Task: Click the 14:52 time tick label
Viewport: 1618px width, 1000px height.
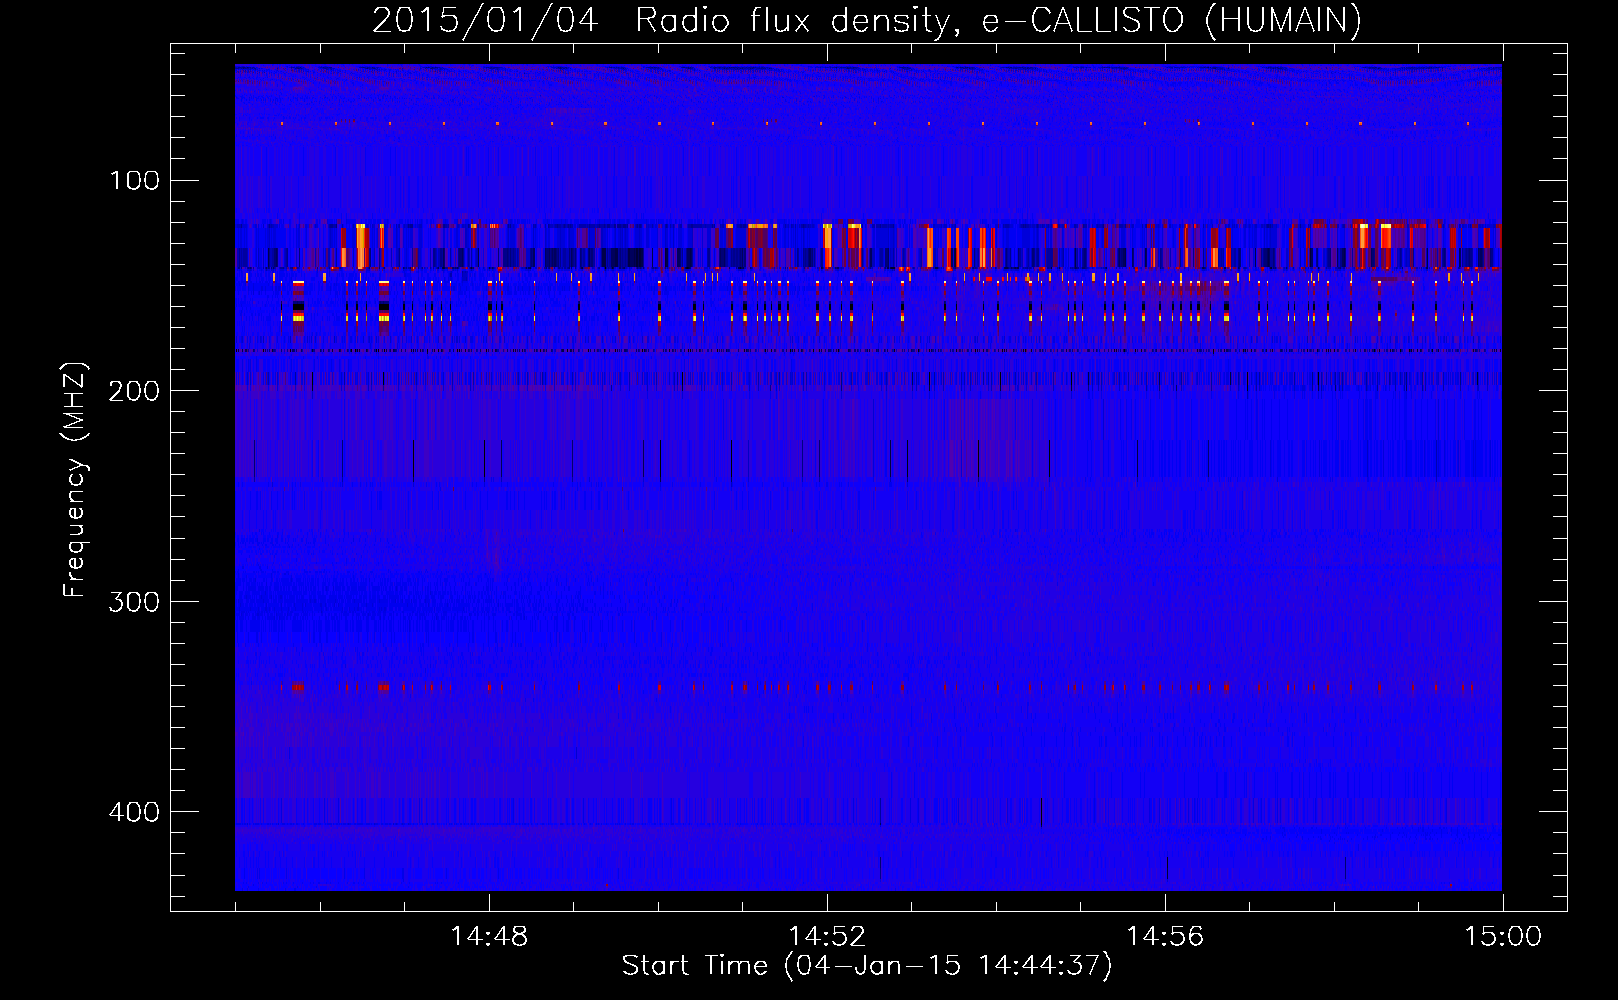Action: (x=827, y=937)
